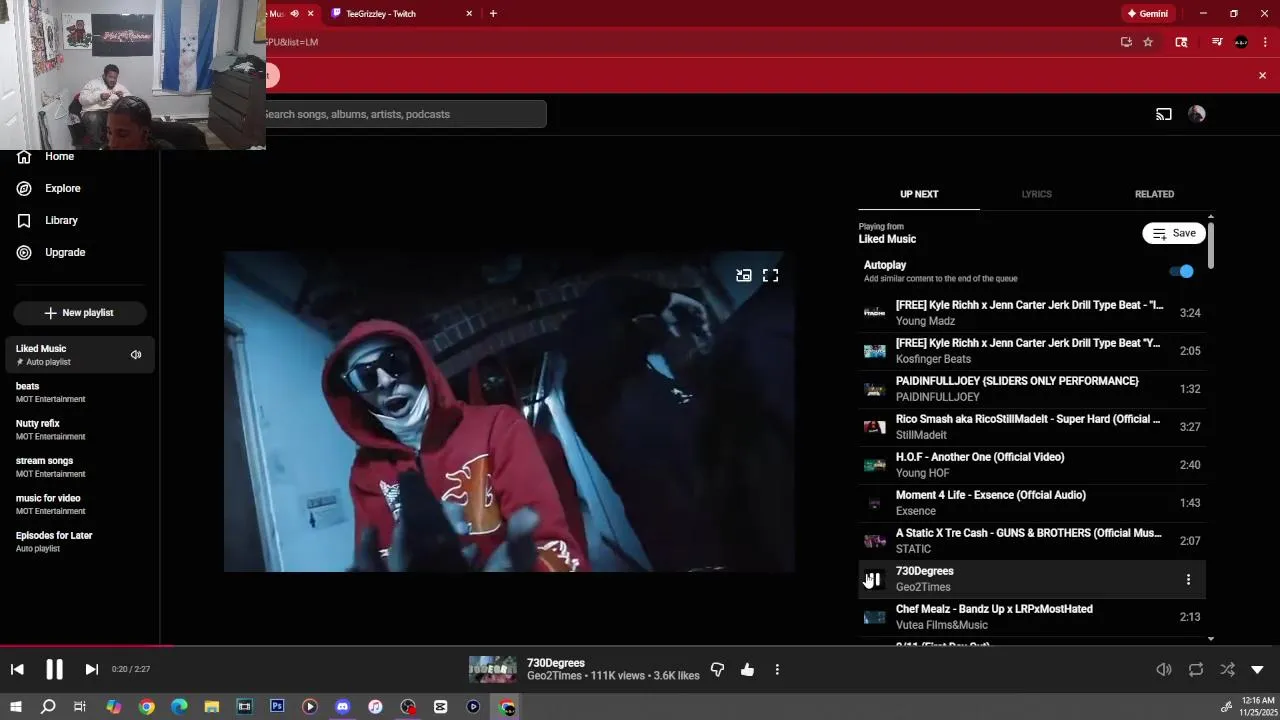Viewport: 1280px width, 720px height.
Task: Play the Kosfinger Beats track
Action: tap(1032, 351)
